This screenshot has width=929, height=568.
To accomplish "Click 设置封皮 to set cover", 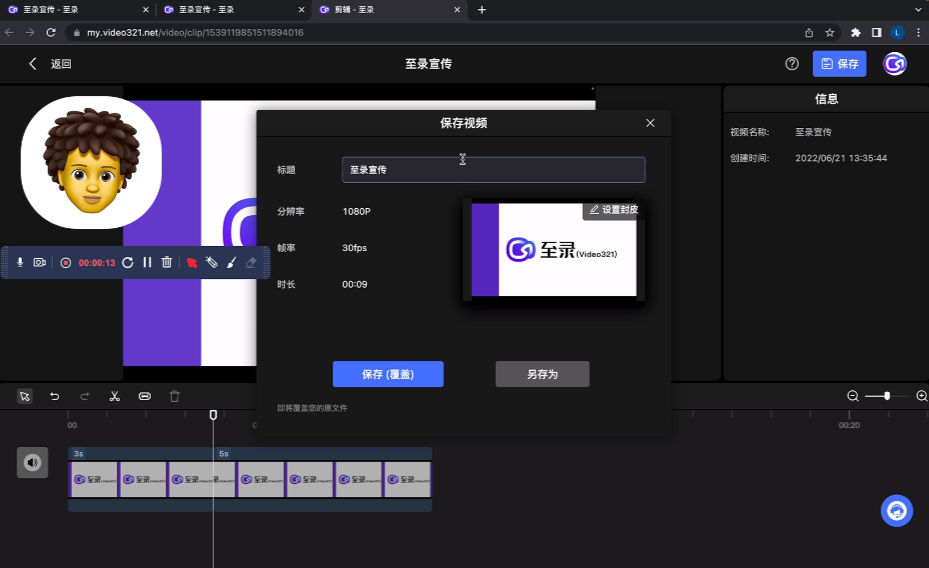I will click(614, 210).
